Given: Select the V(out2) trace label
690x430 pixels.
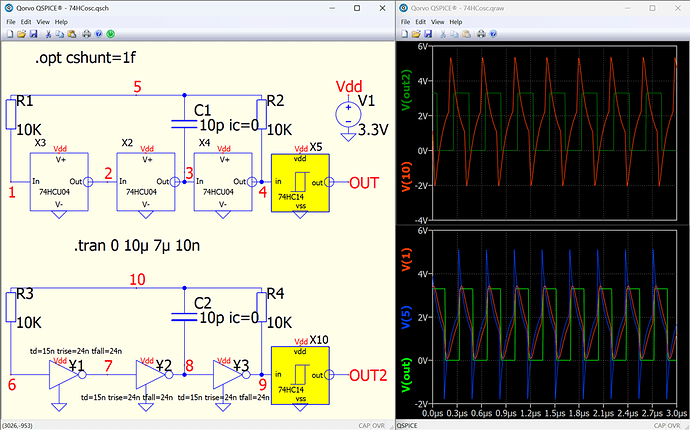Looking at the screenshot, I should (406, 90).
